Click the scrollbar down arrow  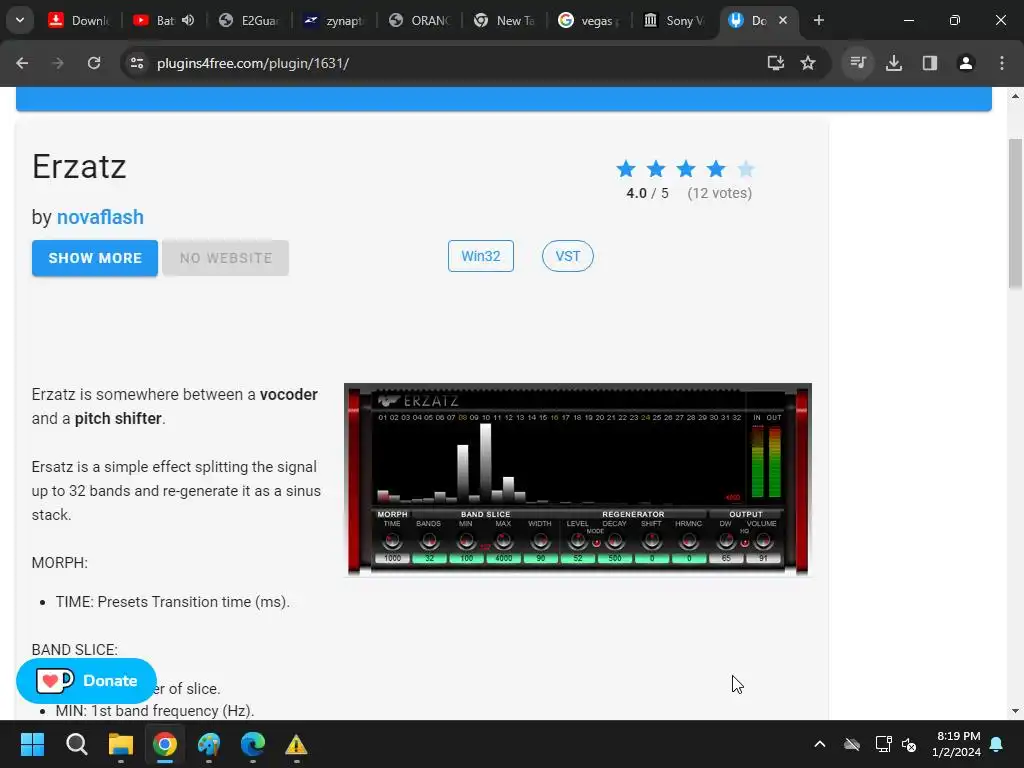click(1015, 711)
